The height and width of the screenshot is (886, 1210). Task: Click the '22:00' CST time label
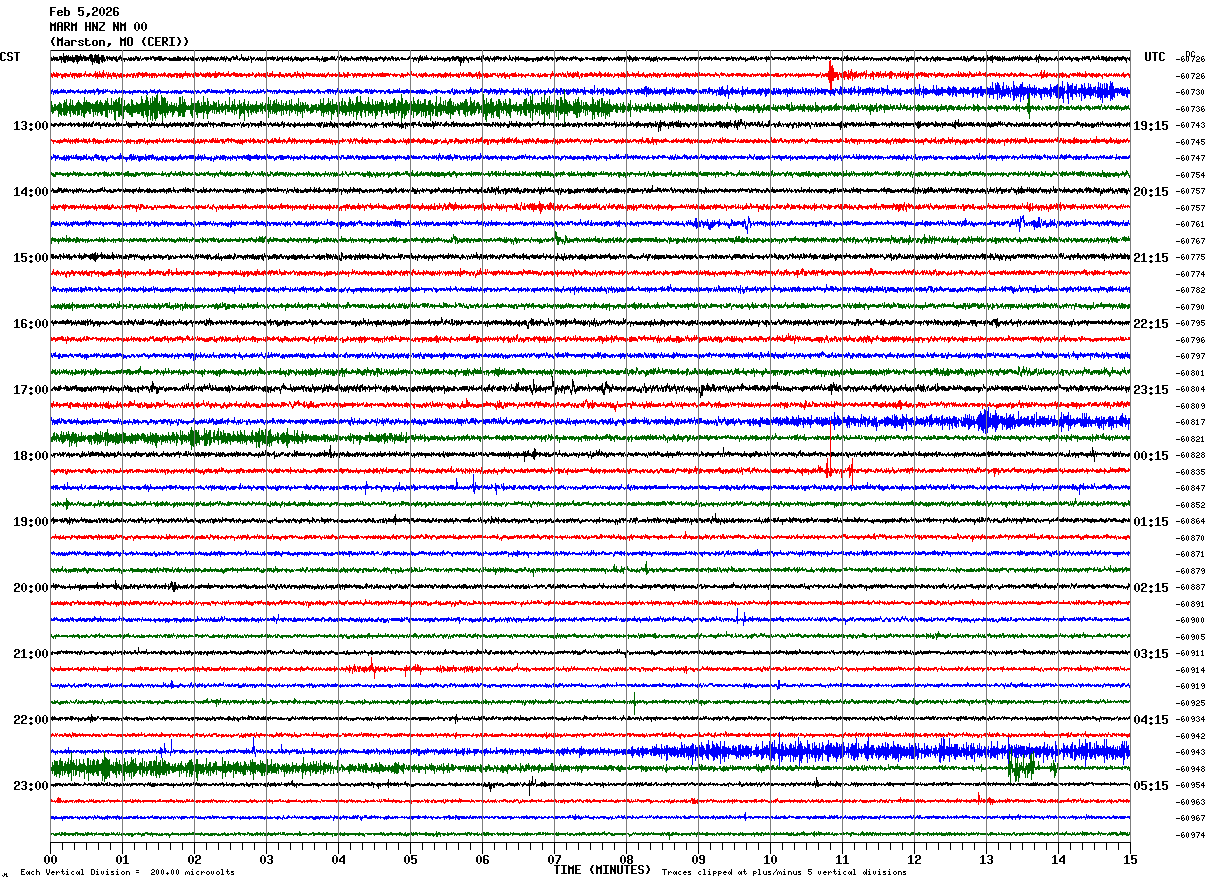point(31,720)
